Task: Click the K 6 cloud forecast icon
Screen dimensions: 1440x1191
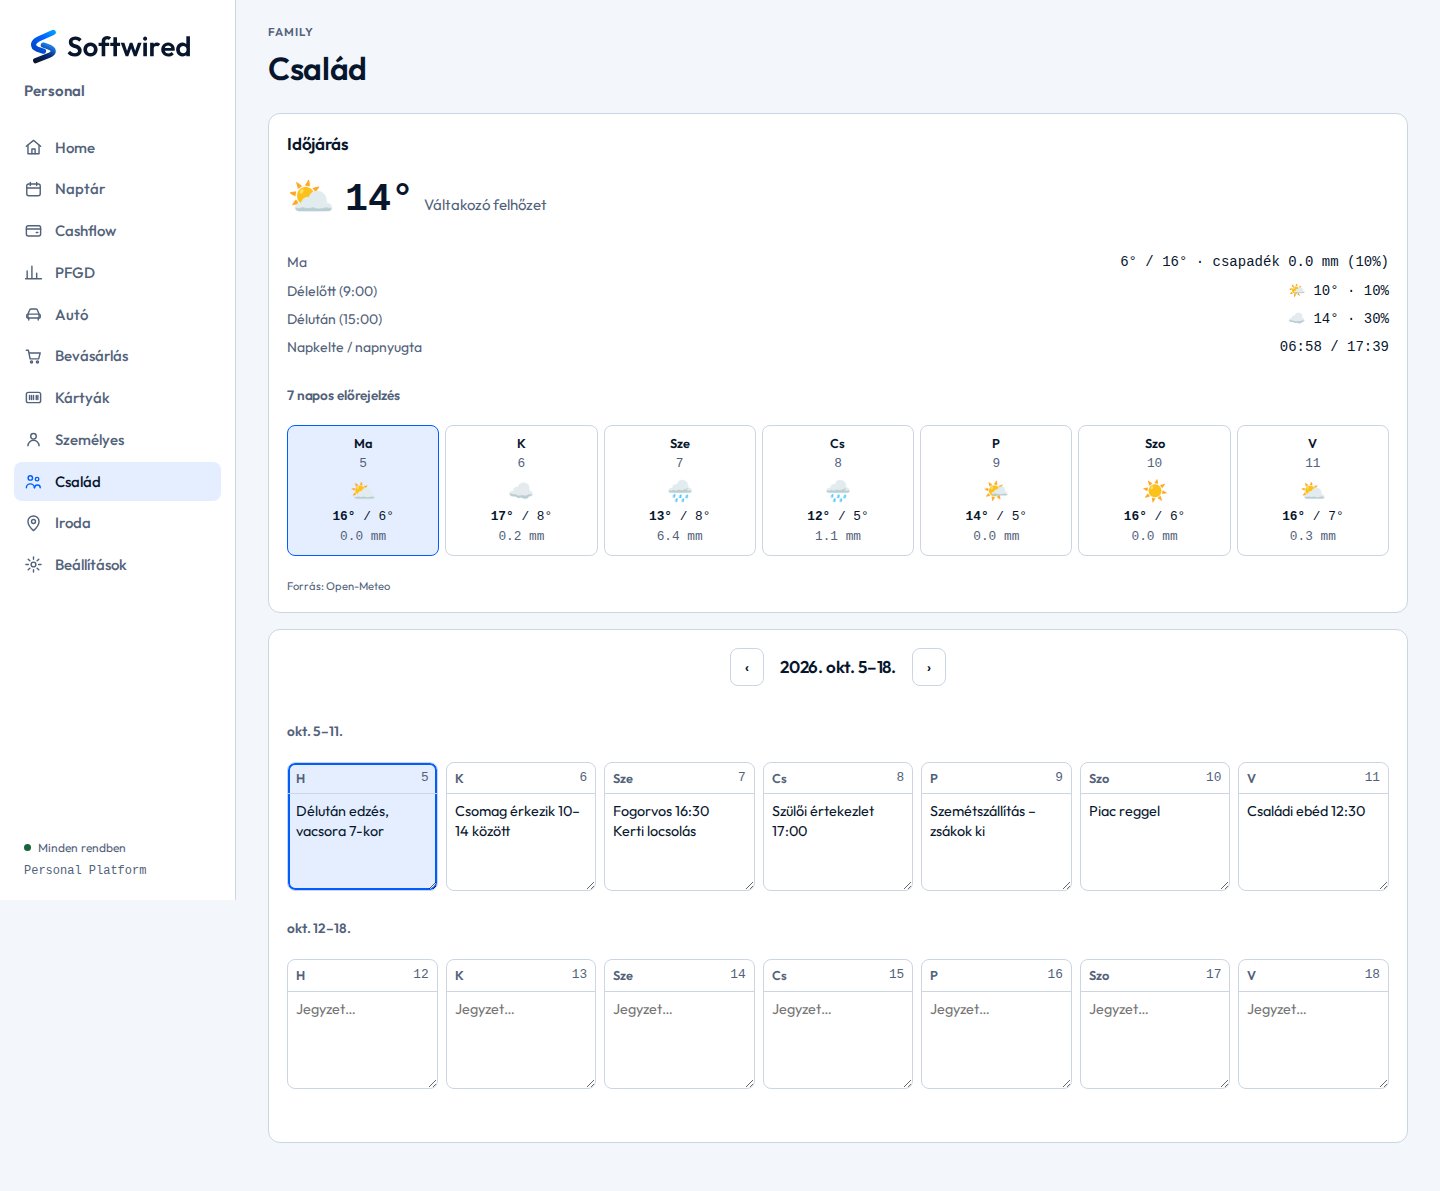Action: [x=521, y=490]
